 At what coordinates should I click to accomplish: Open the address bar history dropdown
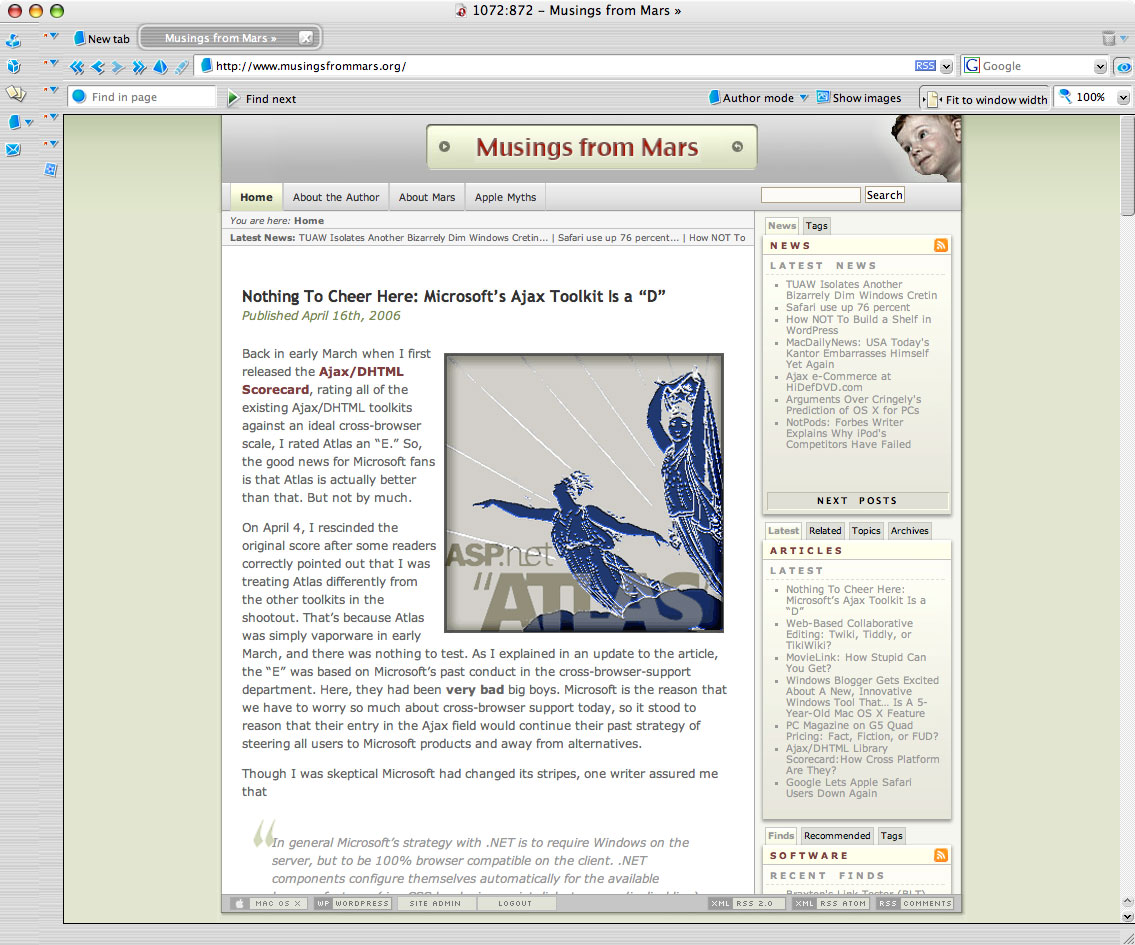click(x=946, y=67)
